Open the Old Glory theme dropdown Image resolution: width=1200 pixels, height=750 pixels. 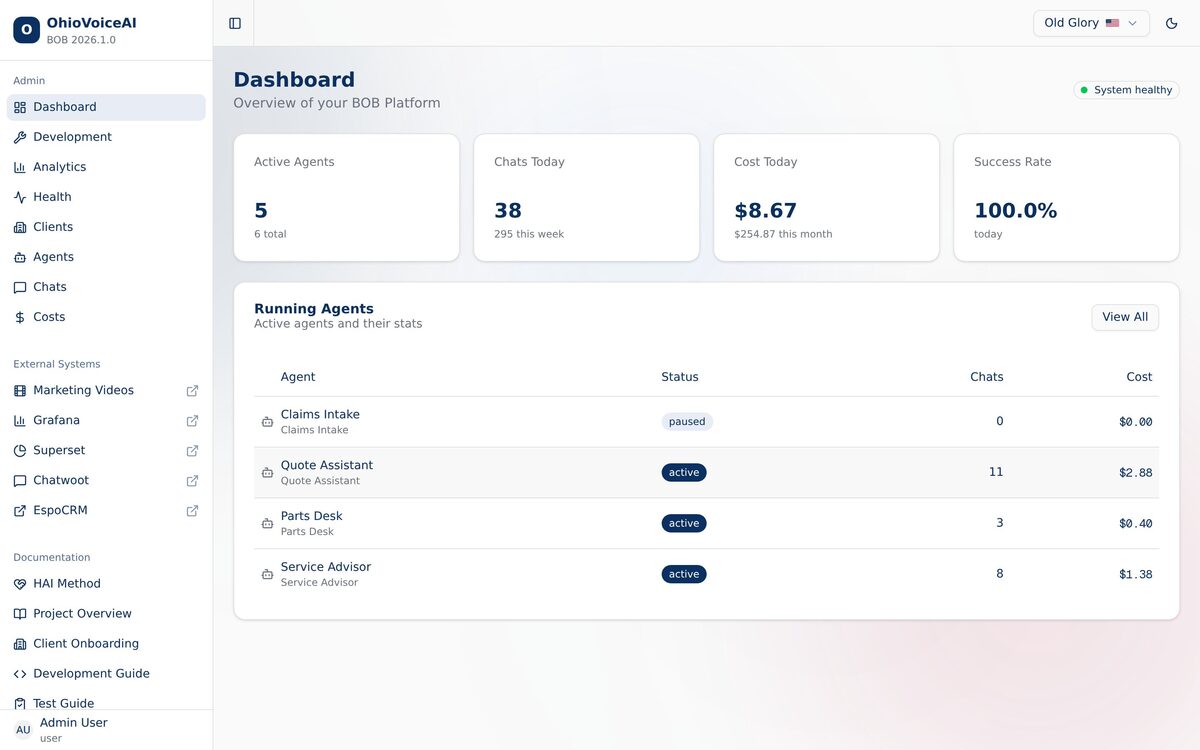click(1090, 23)
